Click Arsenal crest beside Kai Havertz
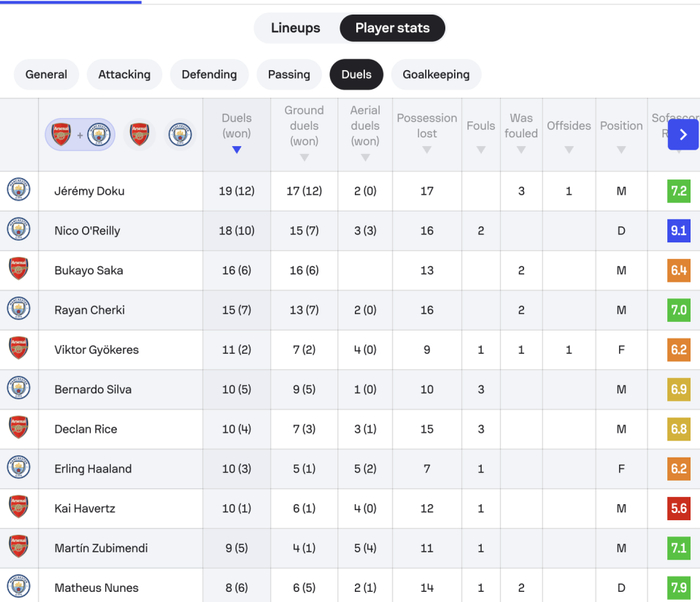 19,507
